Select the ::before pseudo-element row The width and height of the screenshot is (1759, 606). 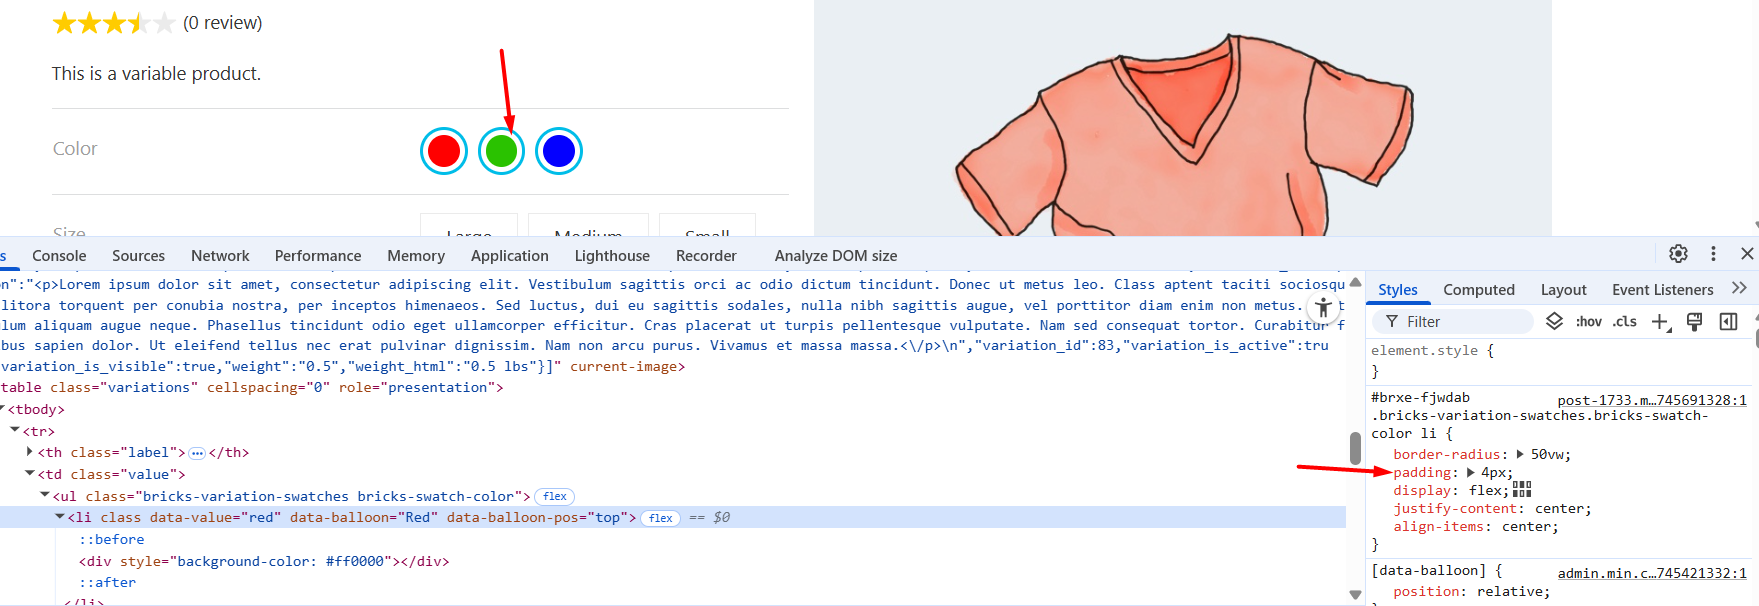(x=112, y=539)
